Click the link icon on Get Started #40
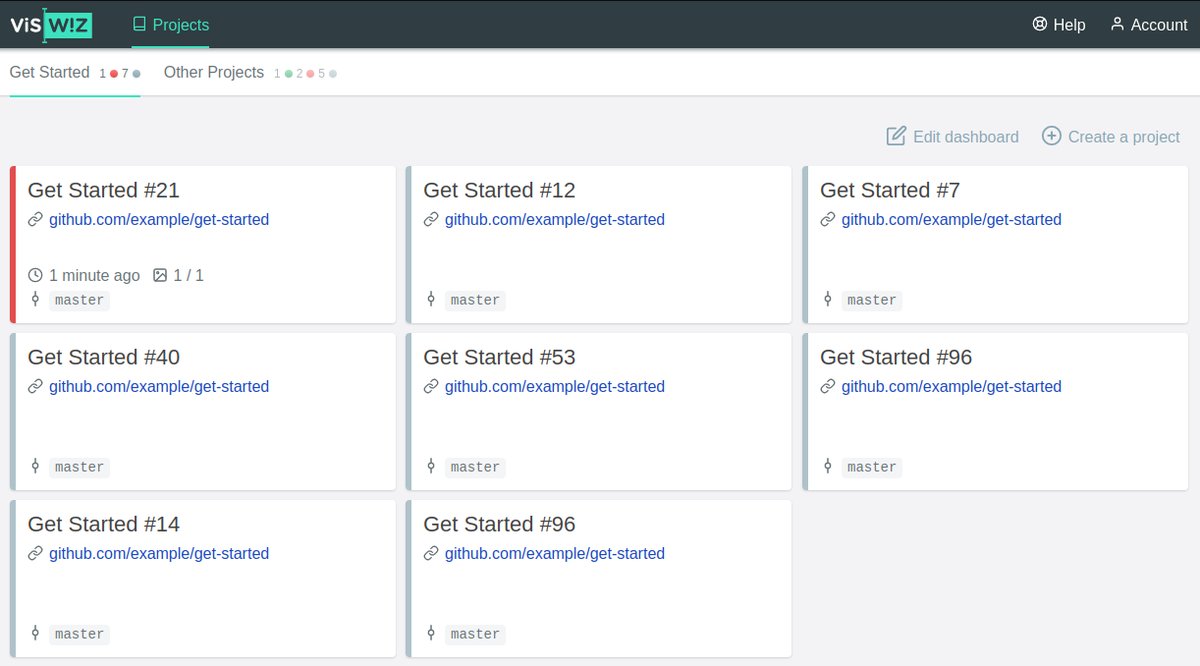 pos(35,387)
